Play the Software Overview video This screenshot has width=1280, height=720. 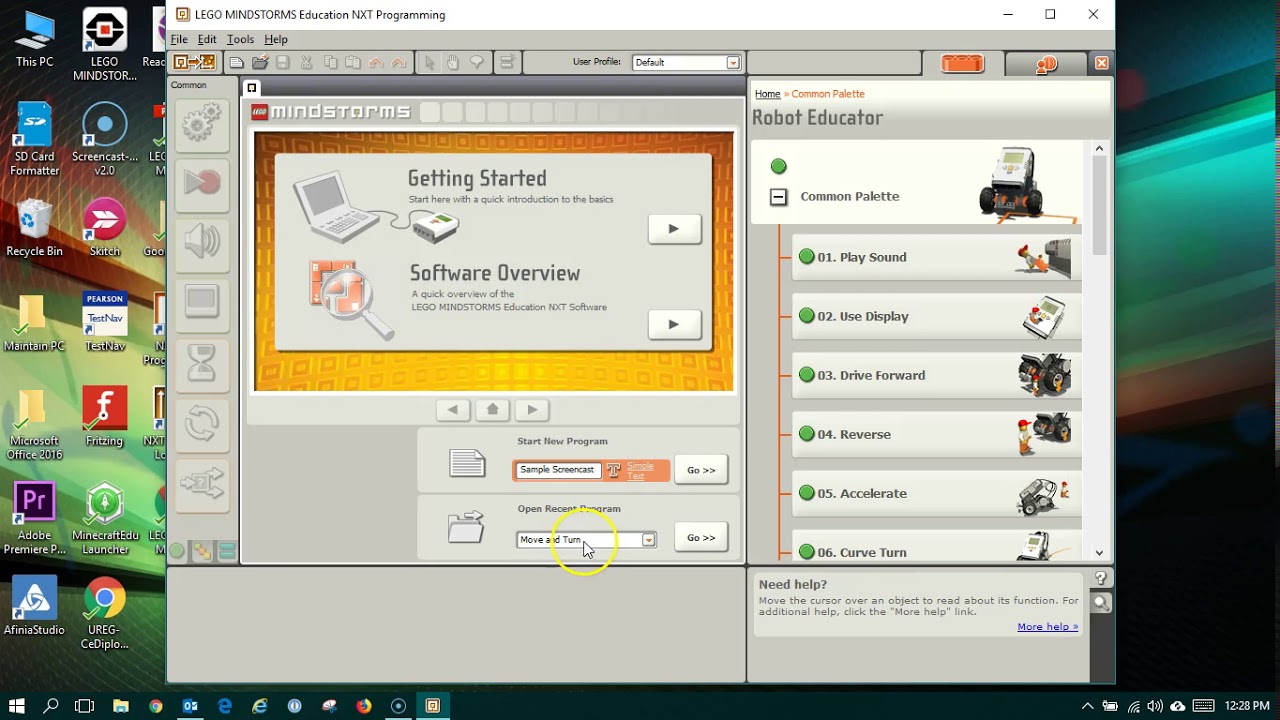(x=674, y=324)
